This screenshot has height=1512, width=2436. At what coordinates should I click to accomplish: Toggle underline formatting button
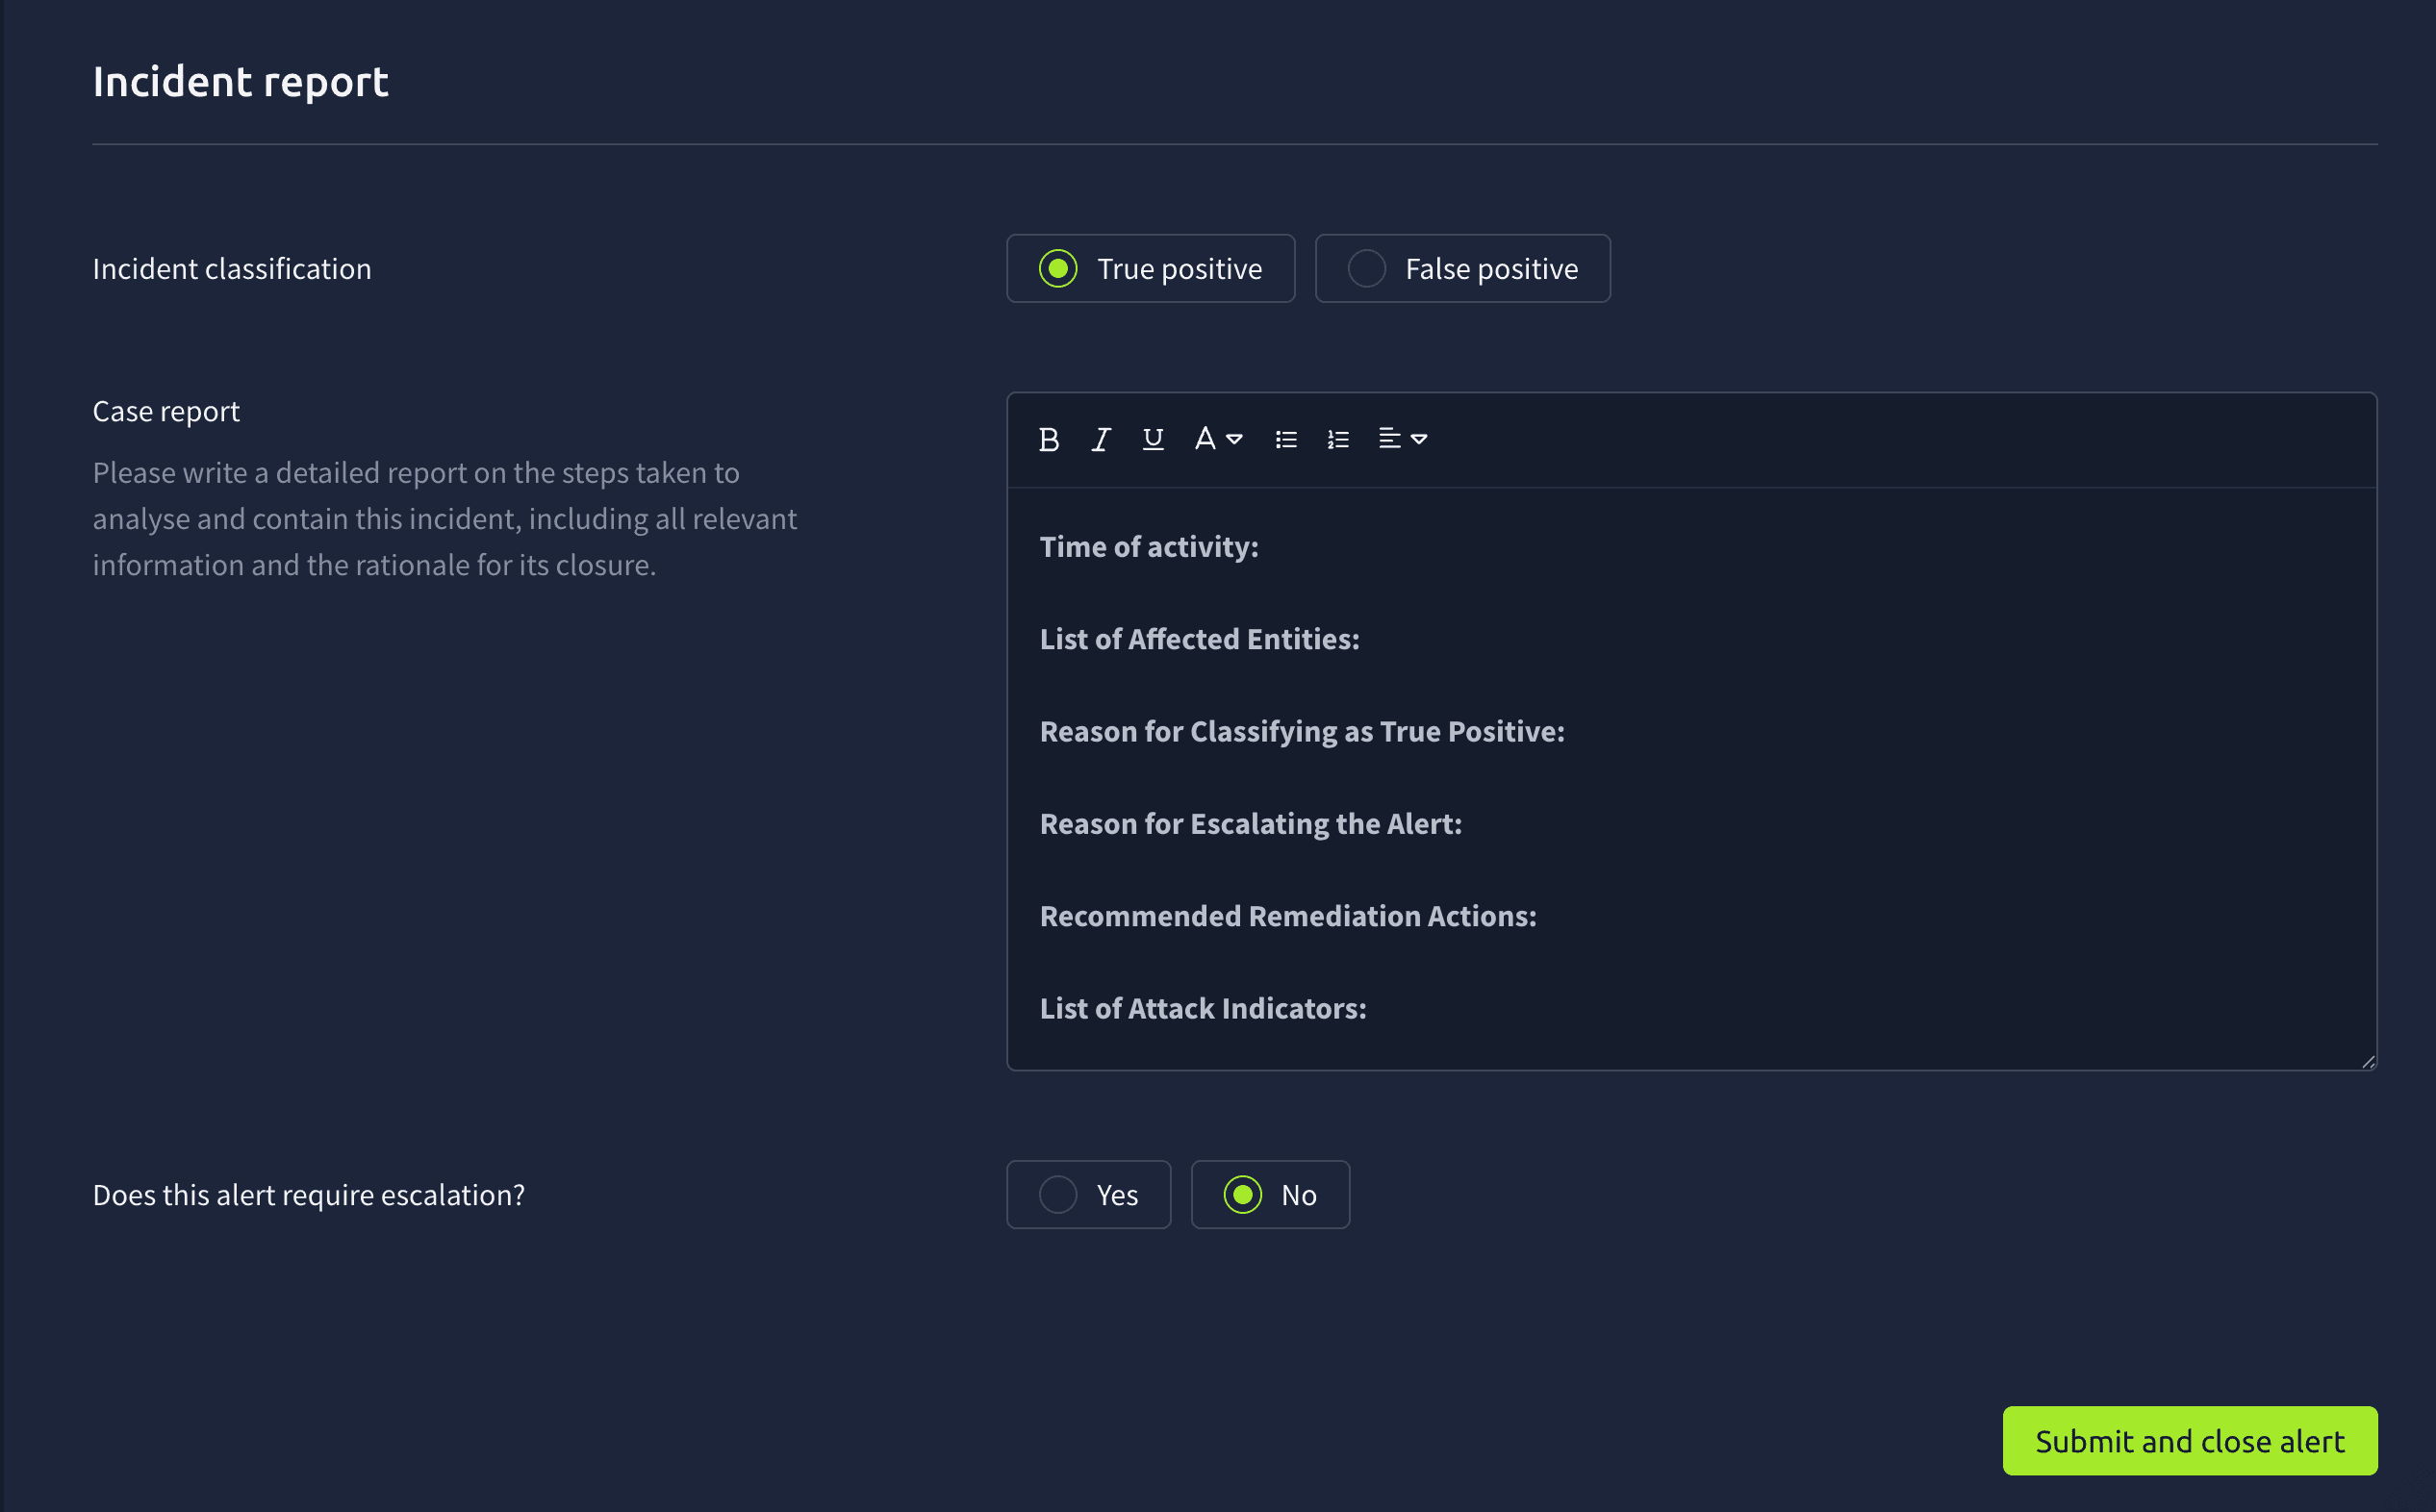click(1152, 439)
